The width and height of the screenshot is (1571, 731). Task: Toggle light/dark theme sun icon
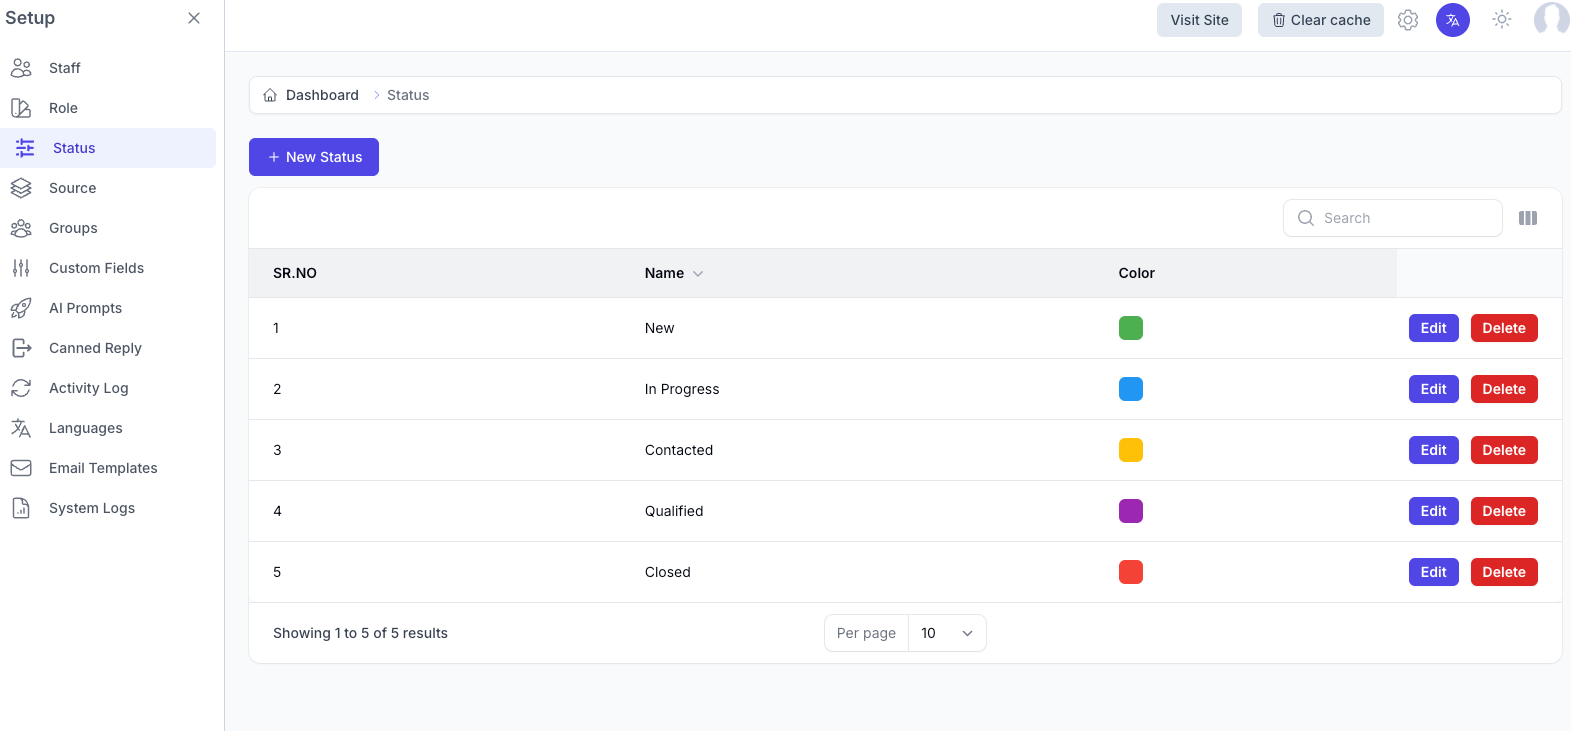click(1502, 19)
